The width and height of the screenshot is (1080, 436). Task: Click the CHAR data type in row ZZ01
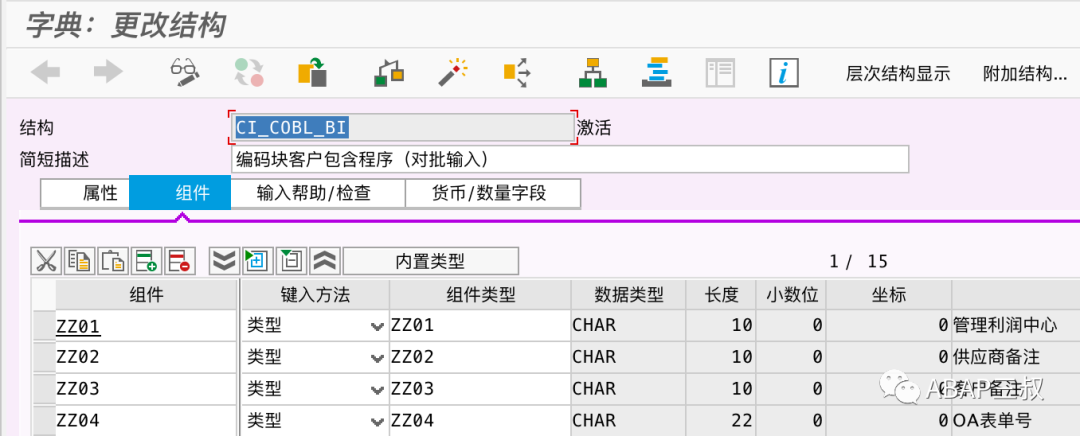pos(628,326)
